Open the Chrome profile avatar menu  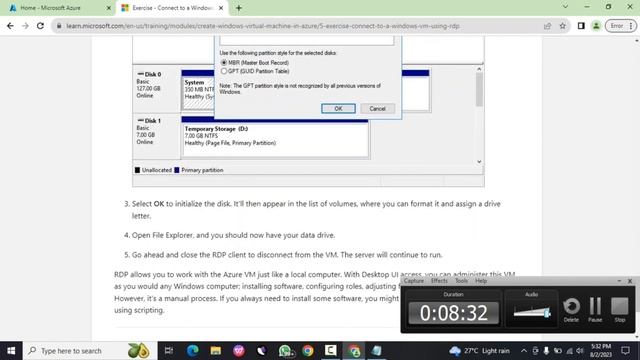click(x=596, y=26)
